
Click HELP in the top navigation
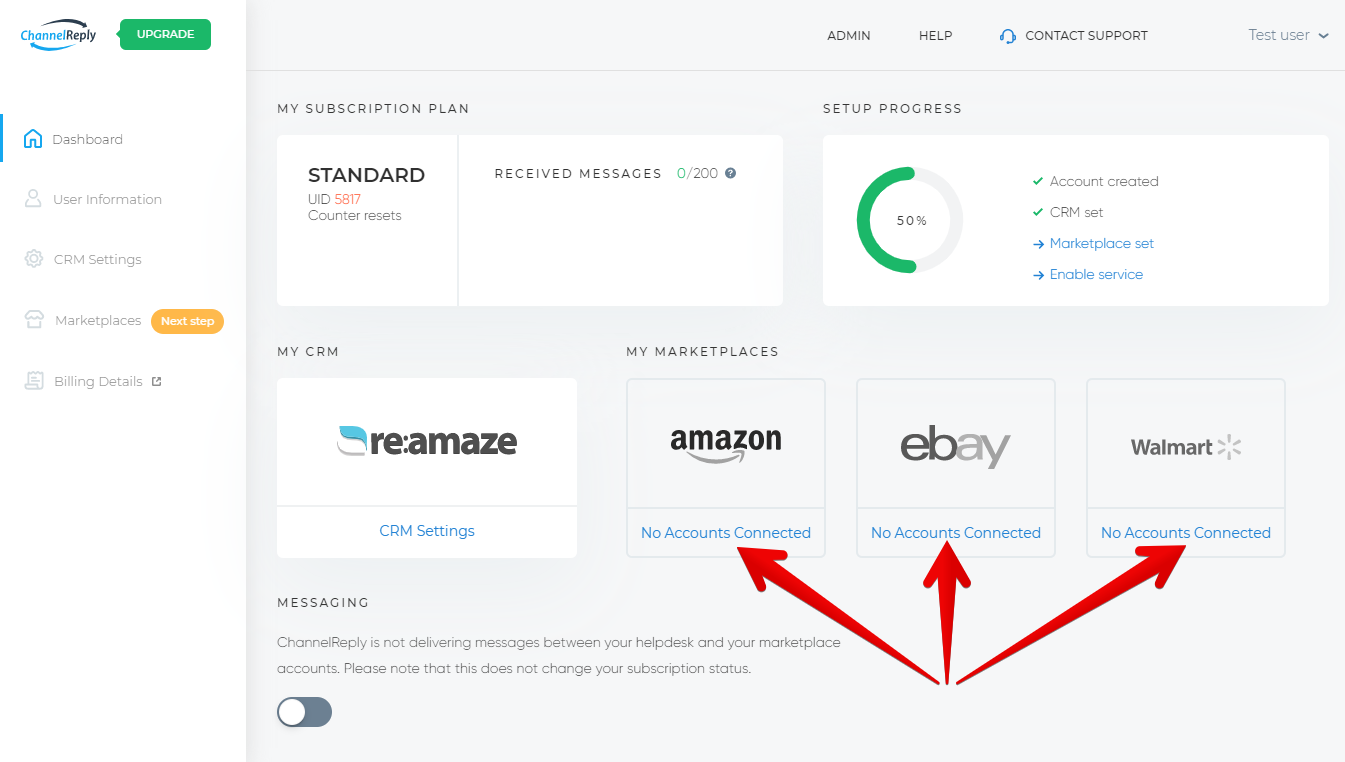[x=935, y=36]
